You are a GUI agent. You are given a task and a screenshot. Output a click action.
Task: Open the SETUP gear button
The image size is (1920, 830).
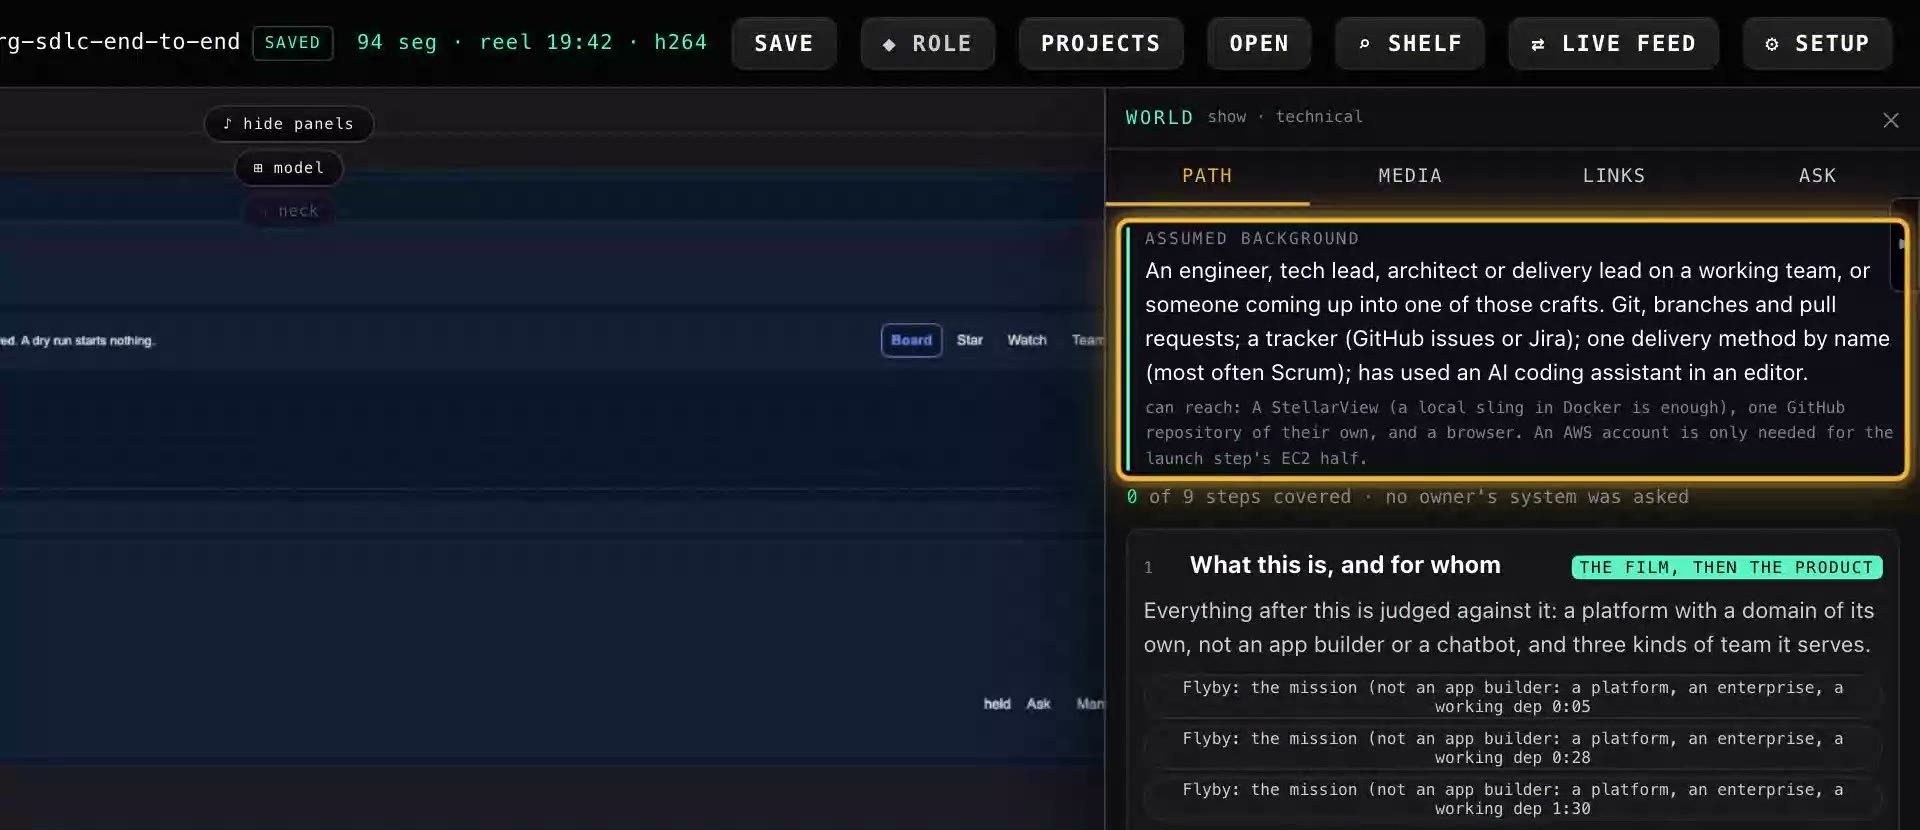click(x=1817, y=43)
